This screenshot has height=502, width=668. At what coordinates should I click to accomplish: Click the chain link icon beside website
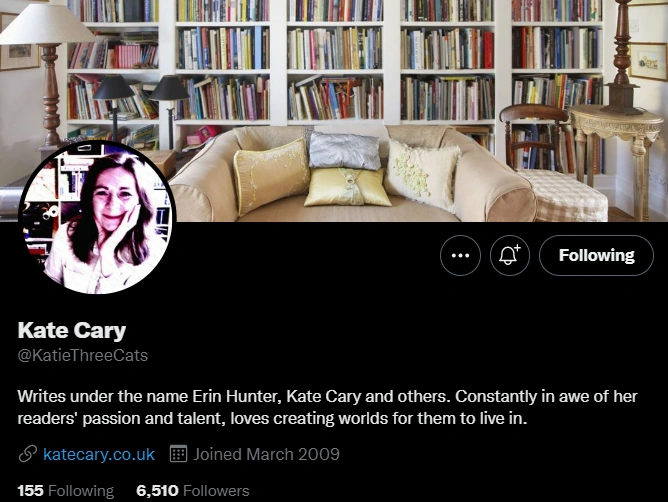point(28,454)
